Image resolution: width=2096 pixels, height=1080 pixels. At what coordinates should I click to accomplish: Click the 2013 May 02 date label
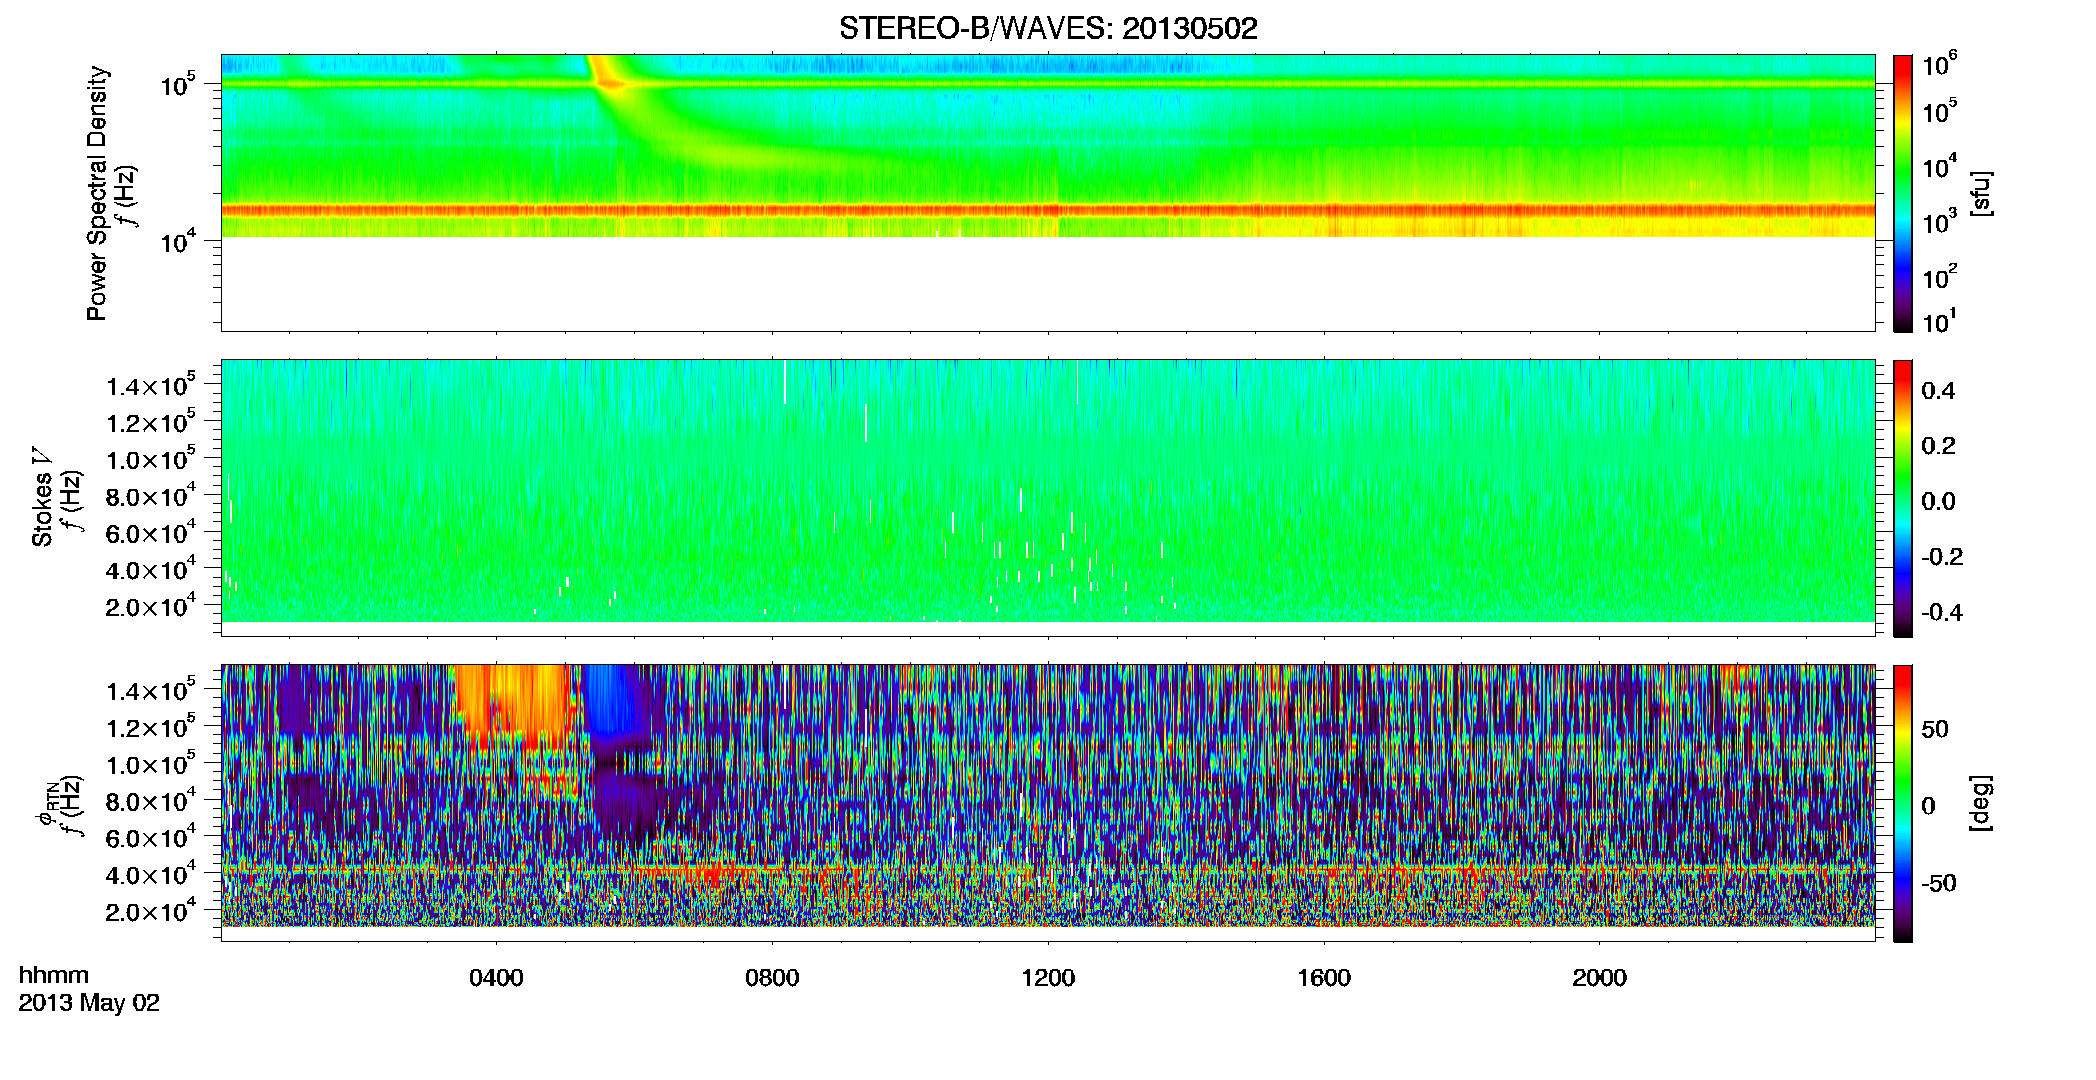point(89,1003)
